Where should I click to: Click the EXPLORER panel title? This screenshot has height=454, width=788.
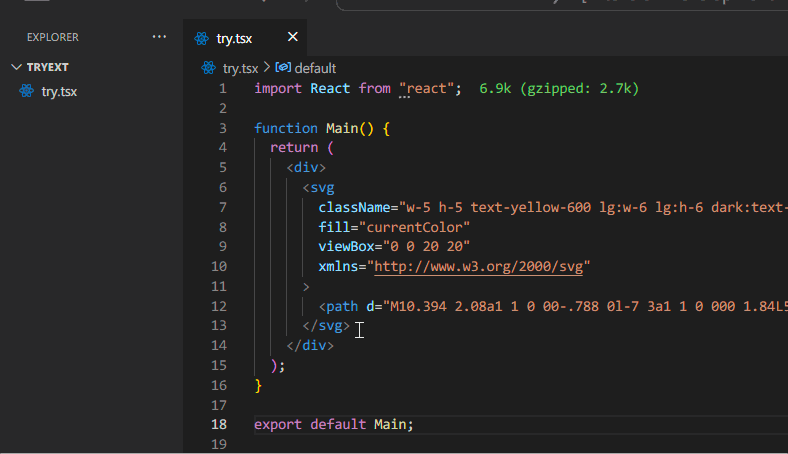coord(52,37)
